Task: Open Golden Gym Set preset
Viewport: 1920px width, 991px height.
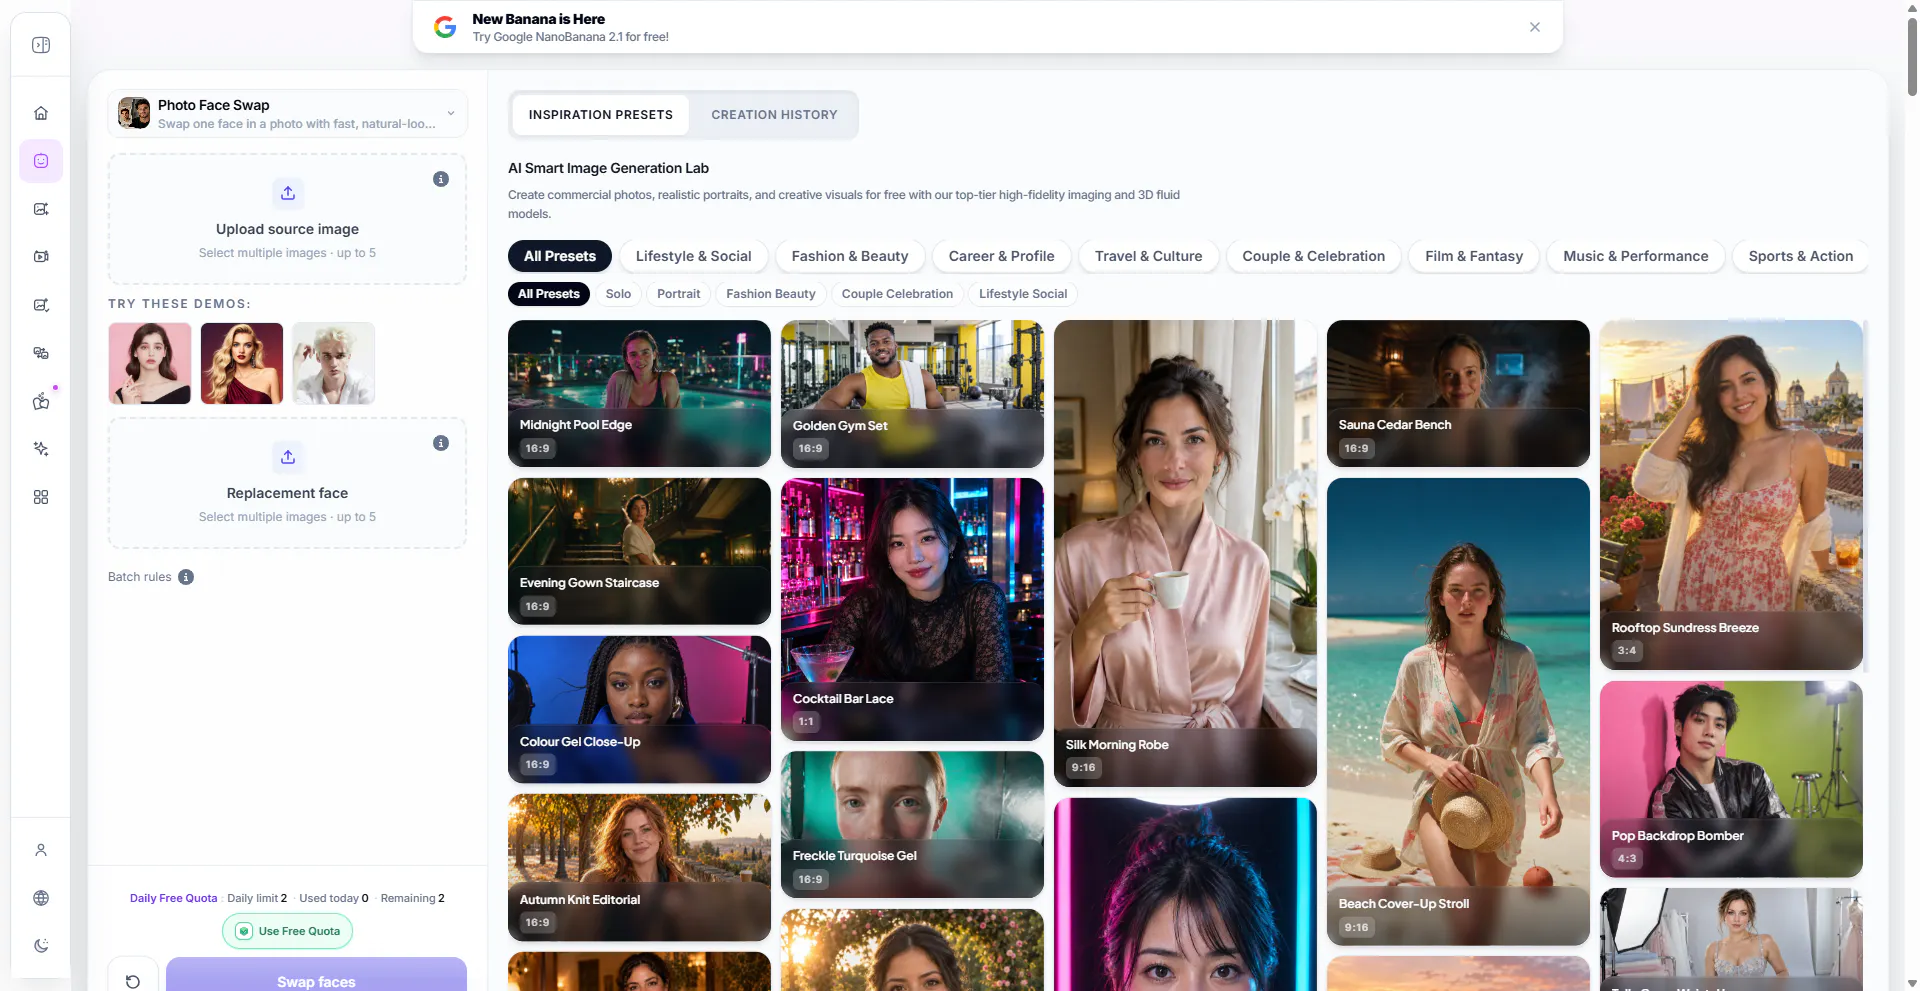Action: click(912, 393)
